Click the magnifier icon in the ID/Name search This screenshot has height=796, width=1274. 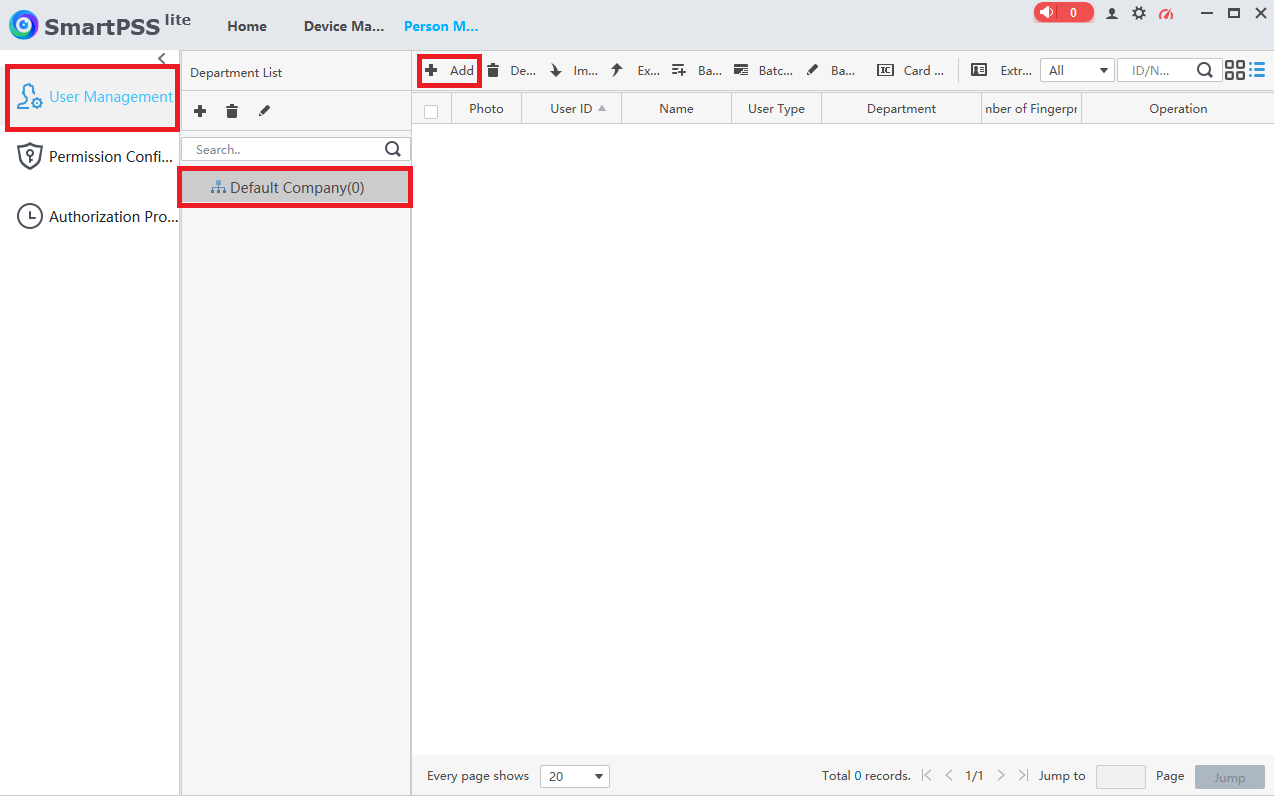[x=1205, y=71]
